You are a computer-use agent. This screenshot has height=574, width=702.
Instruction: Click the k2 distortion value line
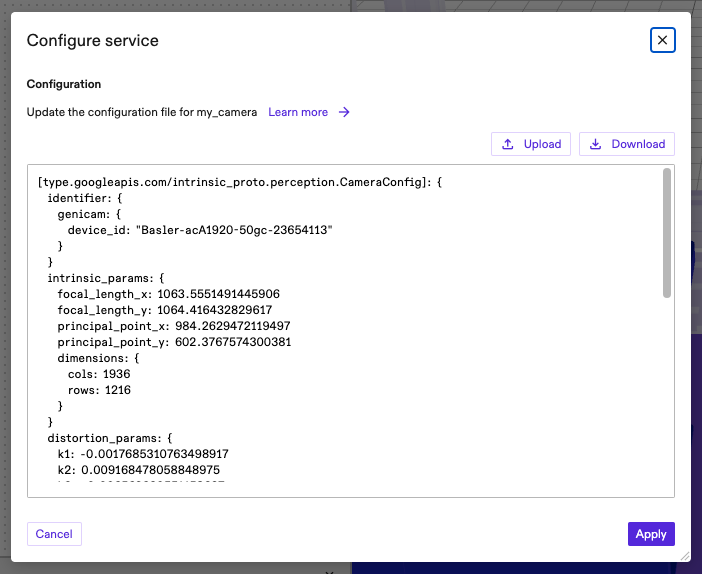(x=139, y=470)
